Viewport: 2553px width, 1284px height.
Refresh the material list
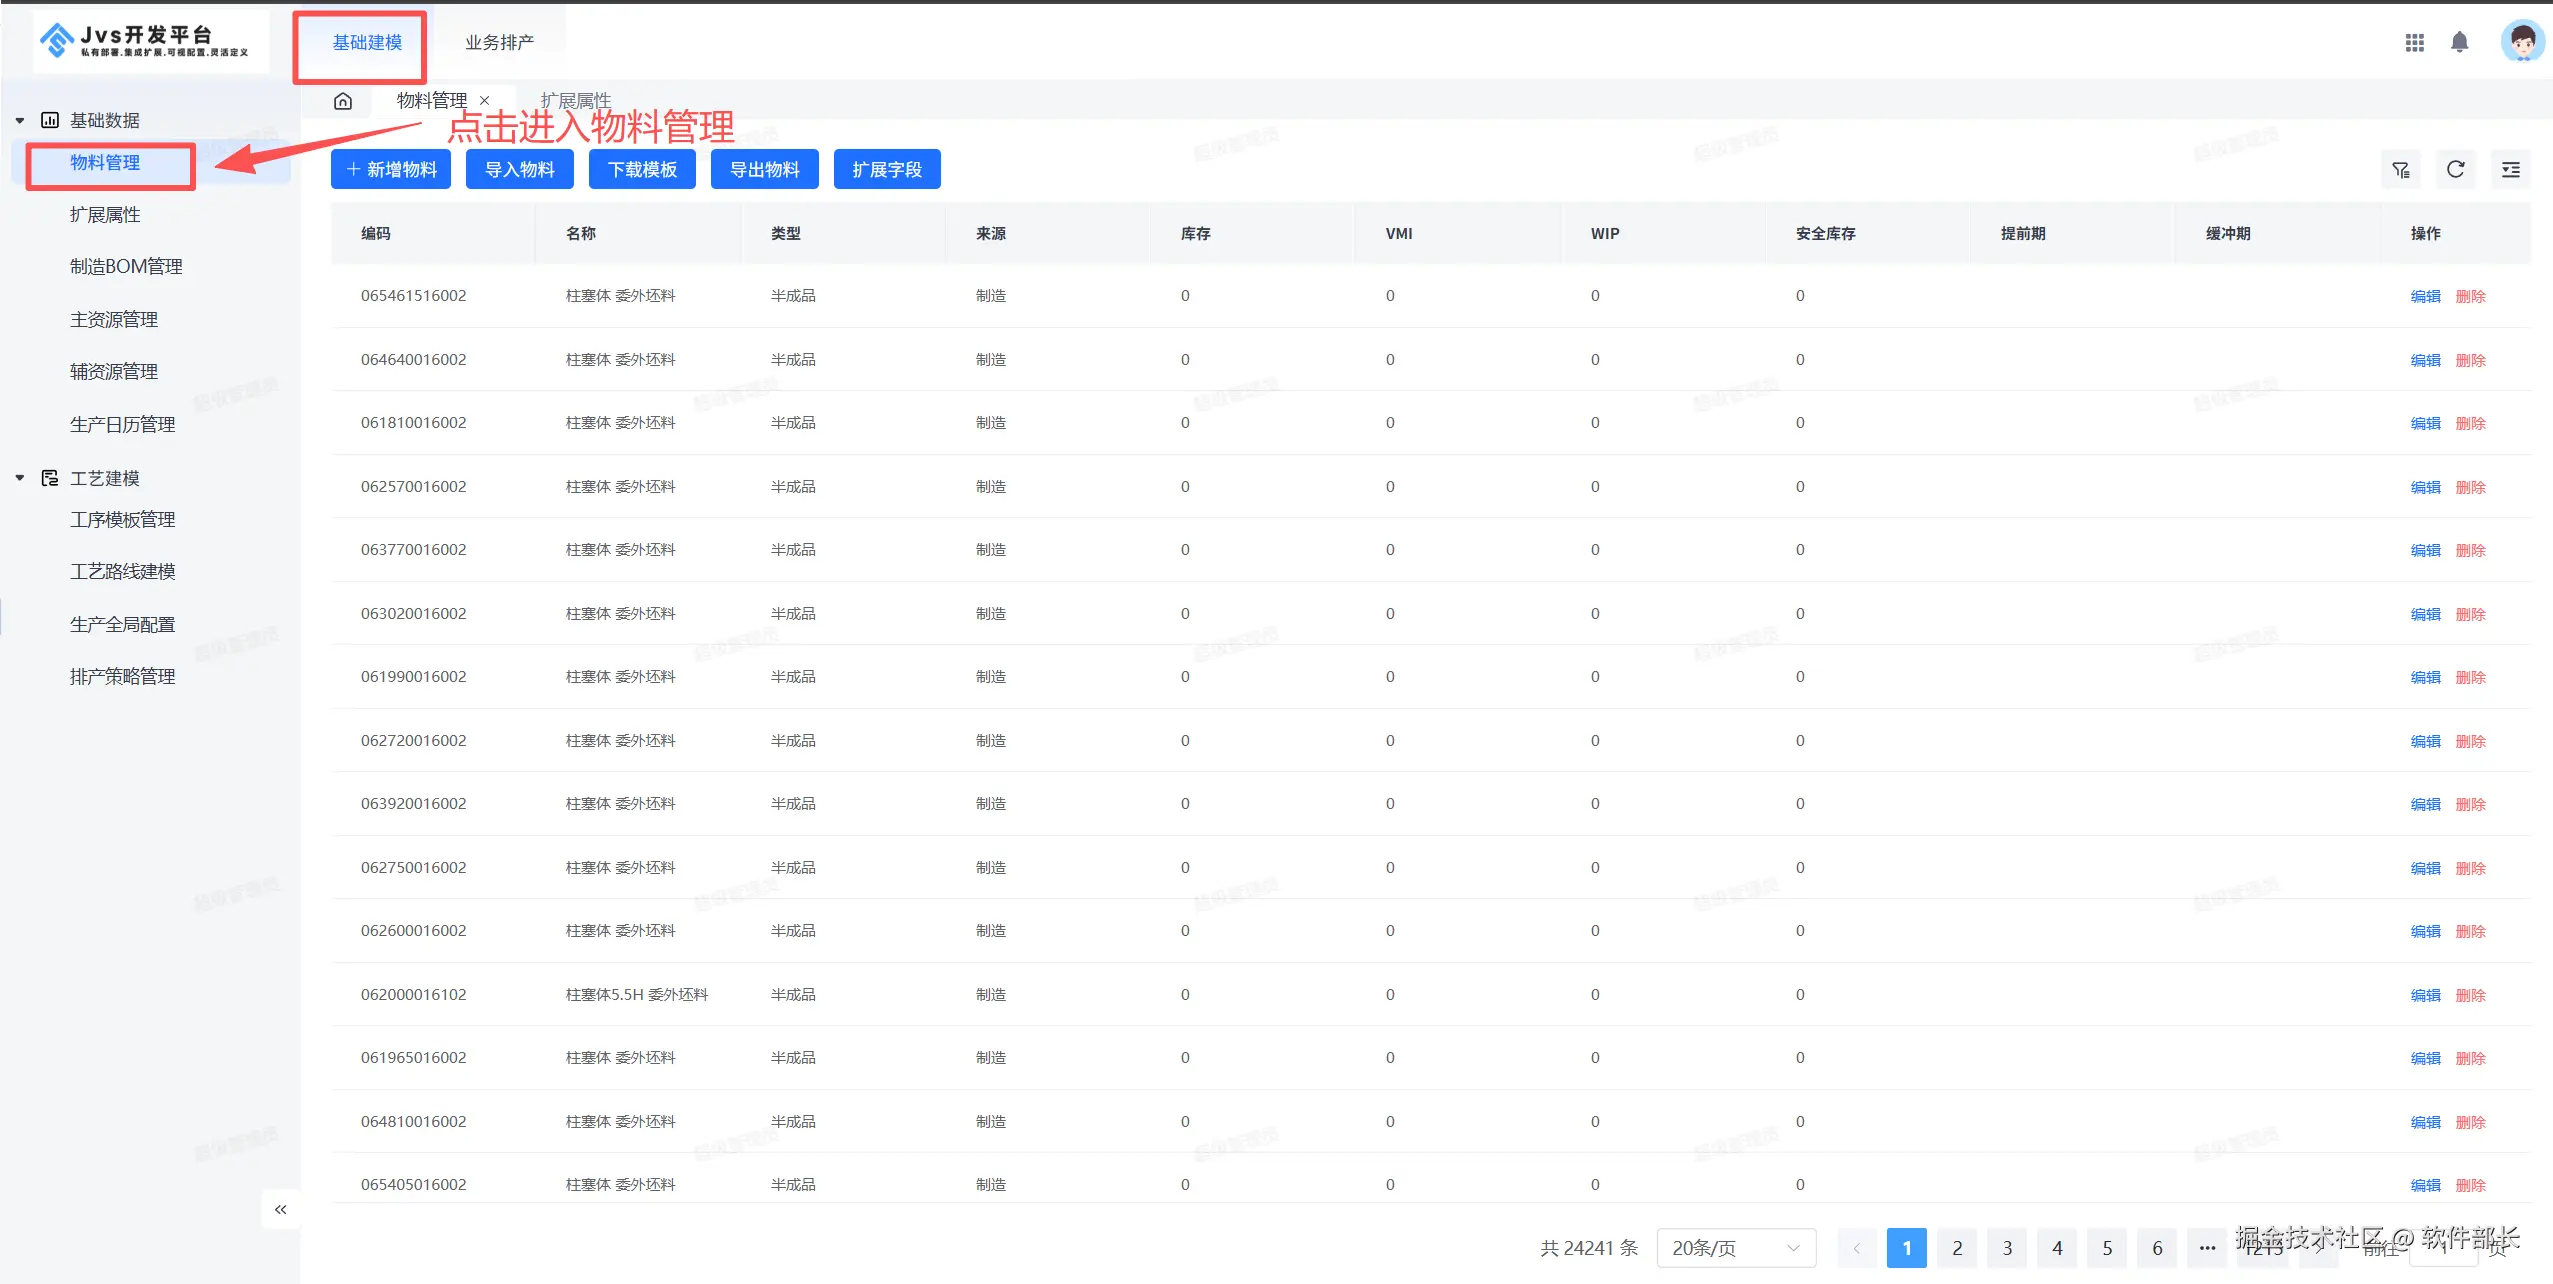pos(2455,170)
